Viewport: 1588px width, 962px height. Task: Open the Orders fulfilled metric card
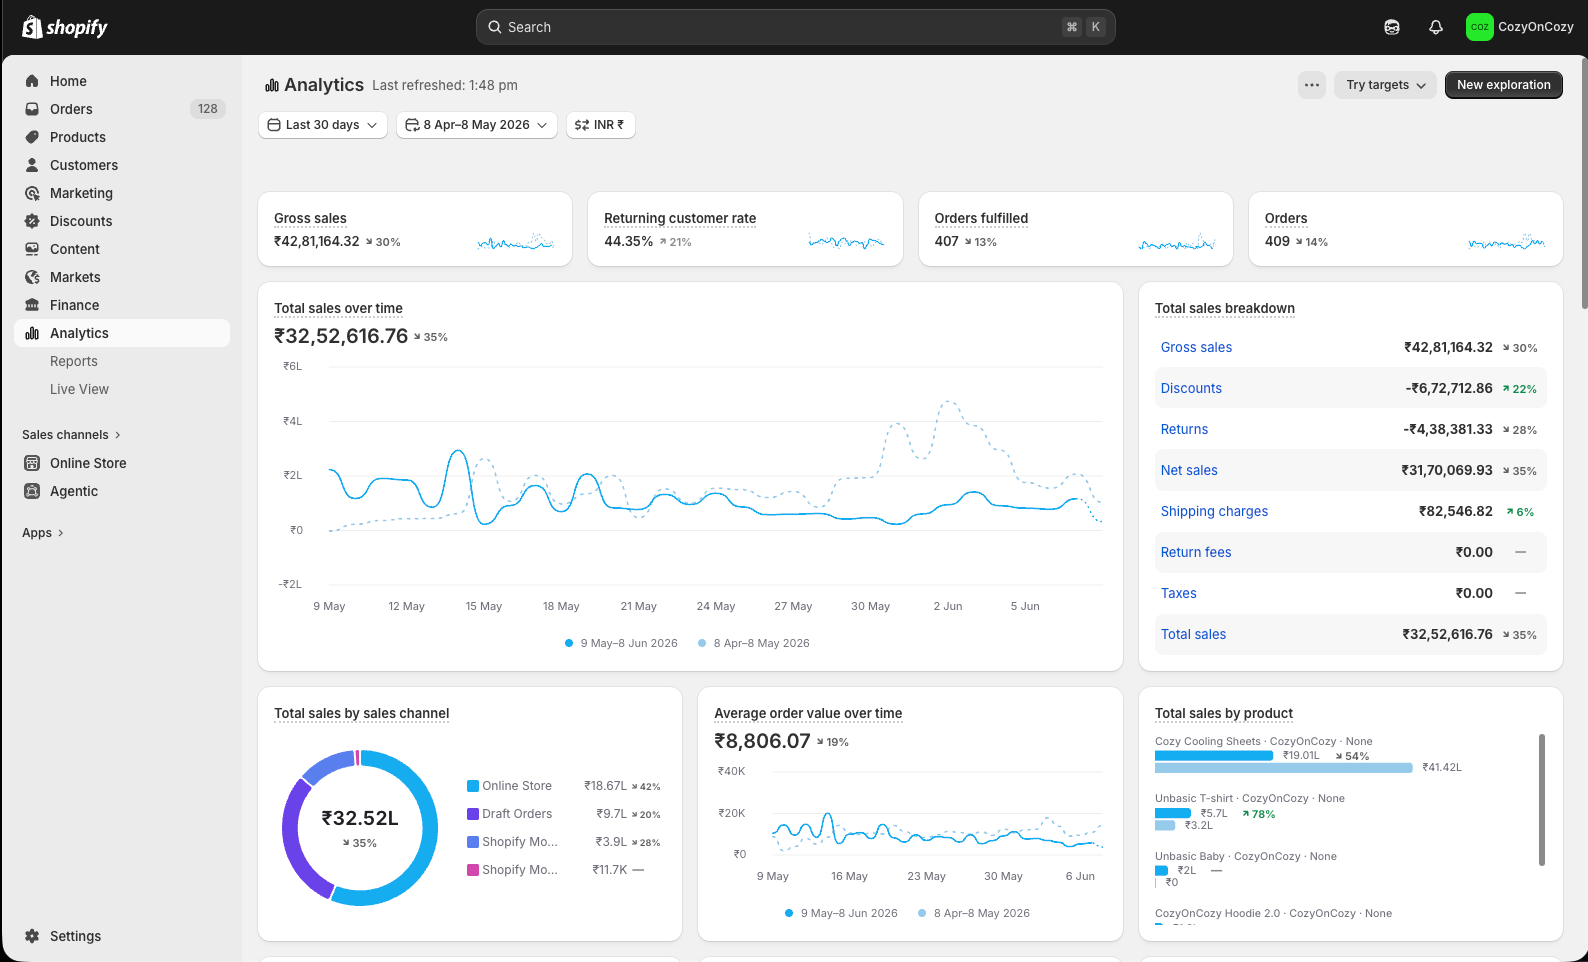click(1075, 229)
